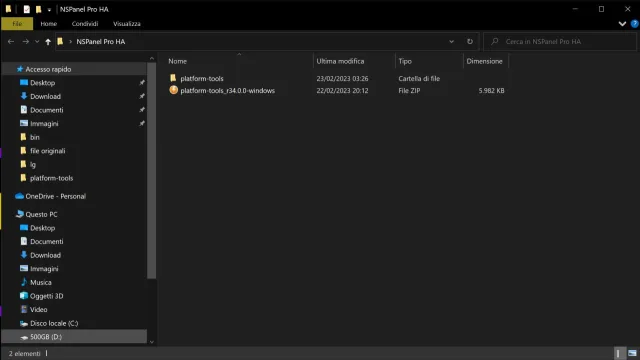Open pinned Download under Accesso rapido
The height and width of the screenshot is (360, 640).
[x=45, y=96]
